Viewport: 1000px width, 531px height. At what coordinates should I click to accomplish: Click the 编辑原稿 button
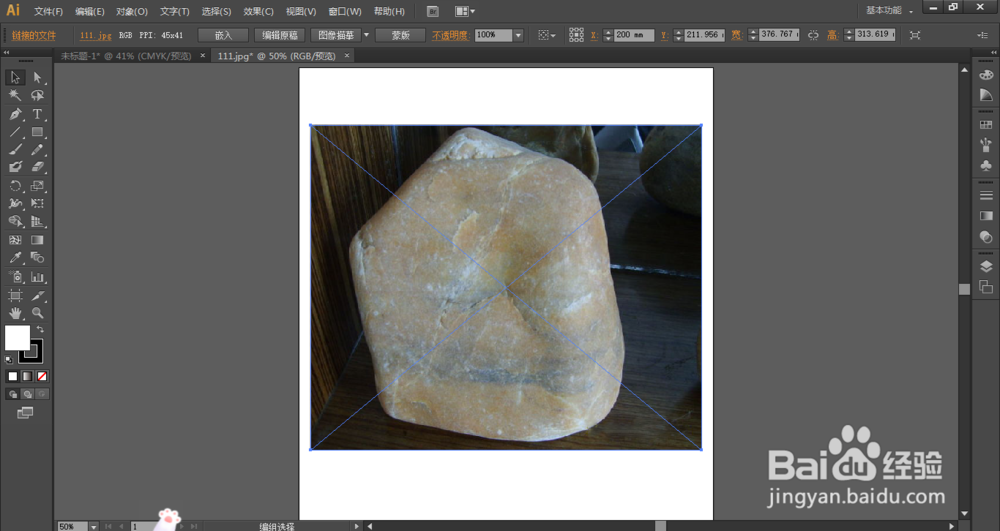click(x=280, y=35)
